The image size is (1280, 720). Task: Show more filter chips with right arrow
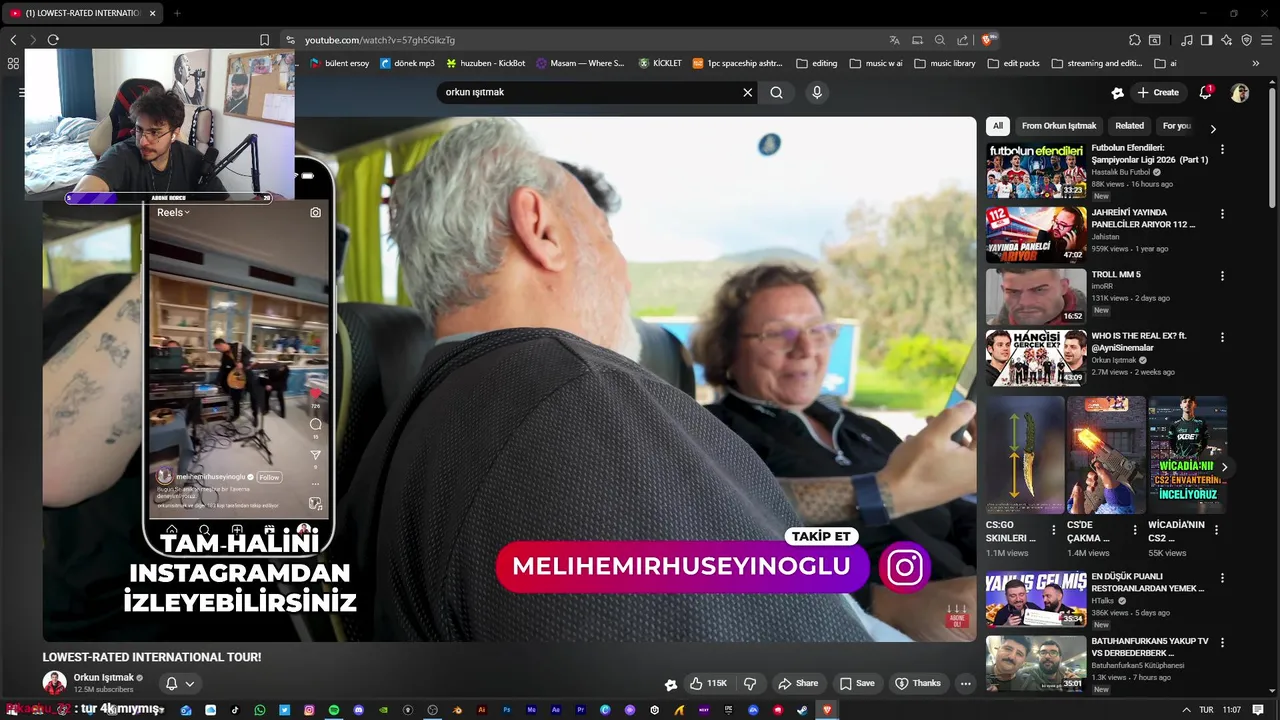[x=1213, y=128]
